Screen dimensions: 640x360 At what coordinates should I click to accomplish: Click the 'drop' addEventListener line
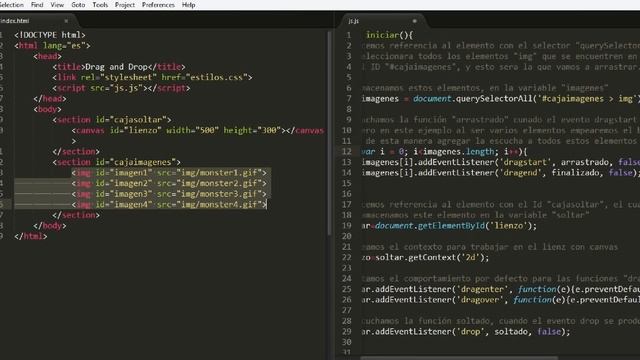coord(466,332)
